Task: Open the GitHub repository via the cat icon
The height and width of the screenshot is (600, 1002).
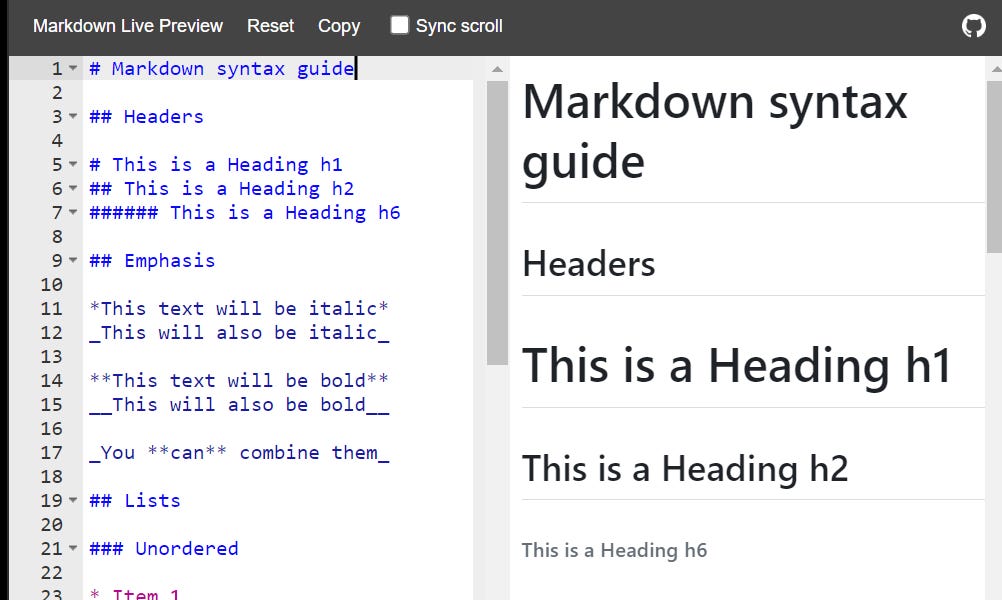Action: (x=973, y=26)
